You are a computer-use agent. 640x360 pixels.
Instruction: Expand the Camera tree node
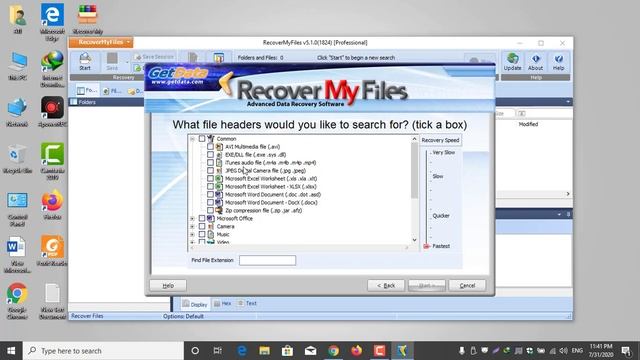click(192, 227)
